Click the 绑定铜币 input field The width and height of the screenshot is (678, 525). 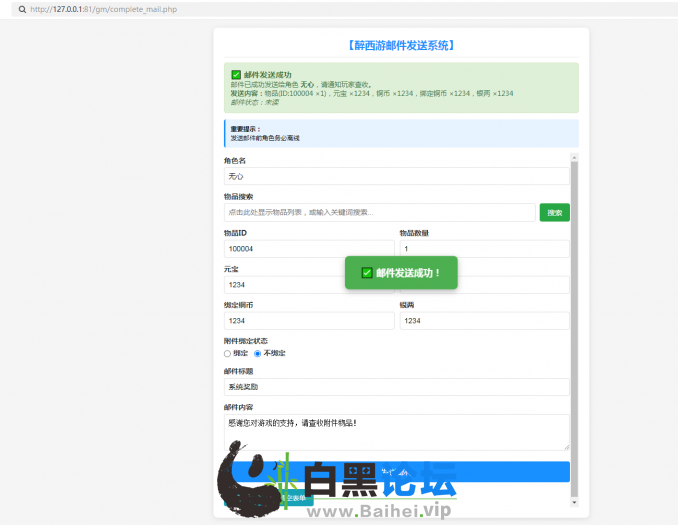click(x=309, y=321)
